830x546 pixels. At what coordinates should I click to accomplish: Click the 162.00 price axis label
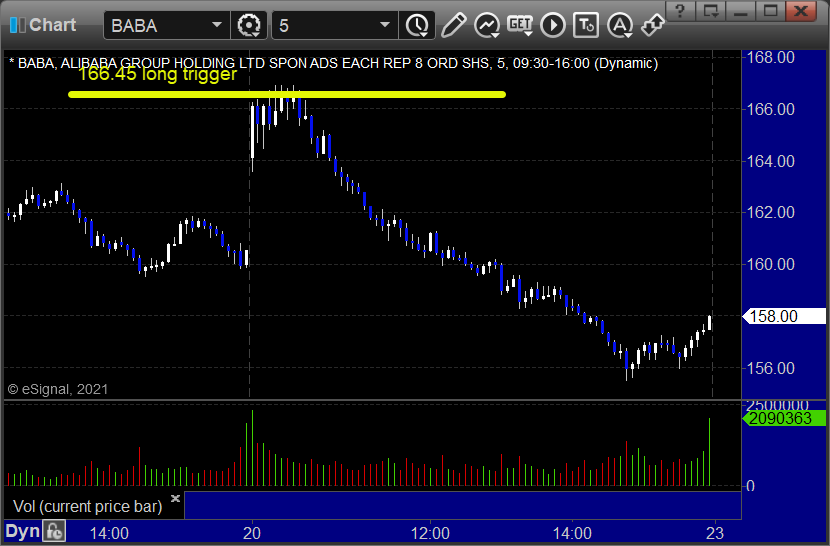point(770,212)
